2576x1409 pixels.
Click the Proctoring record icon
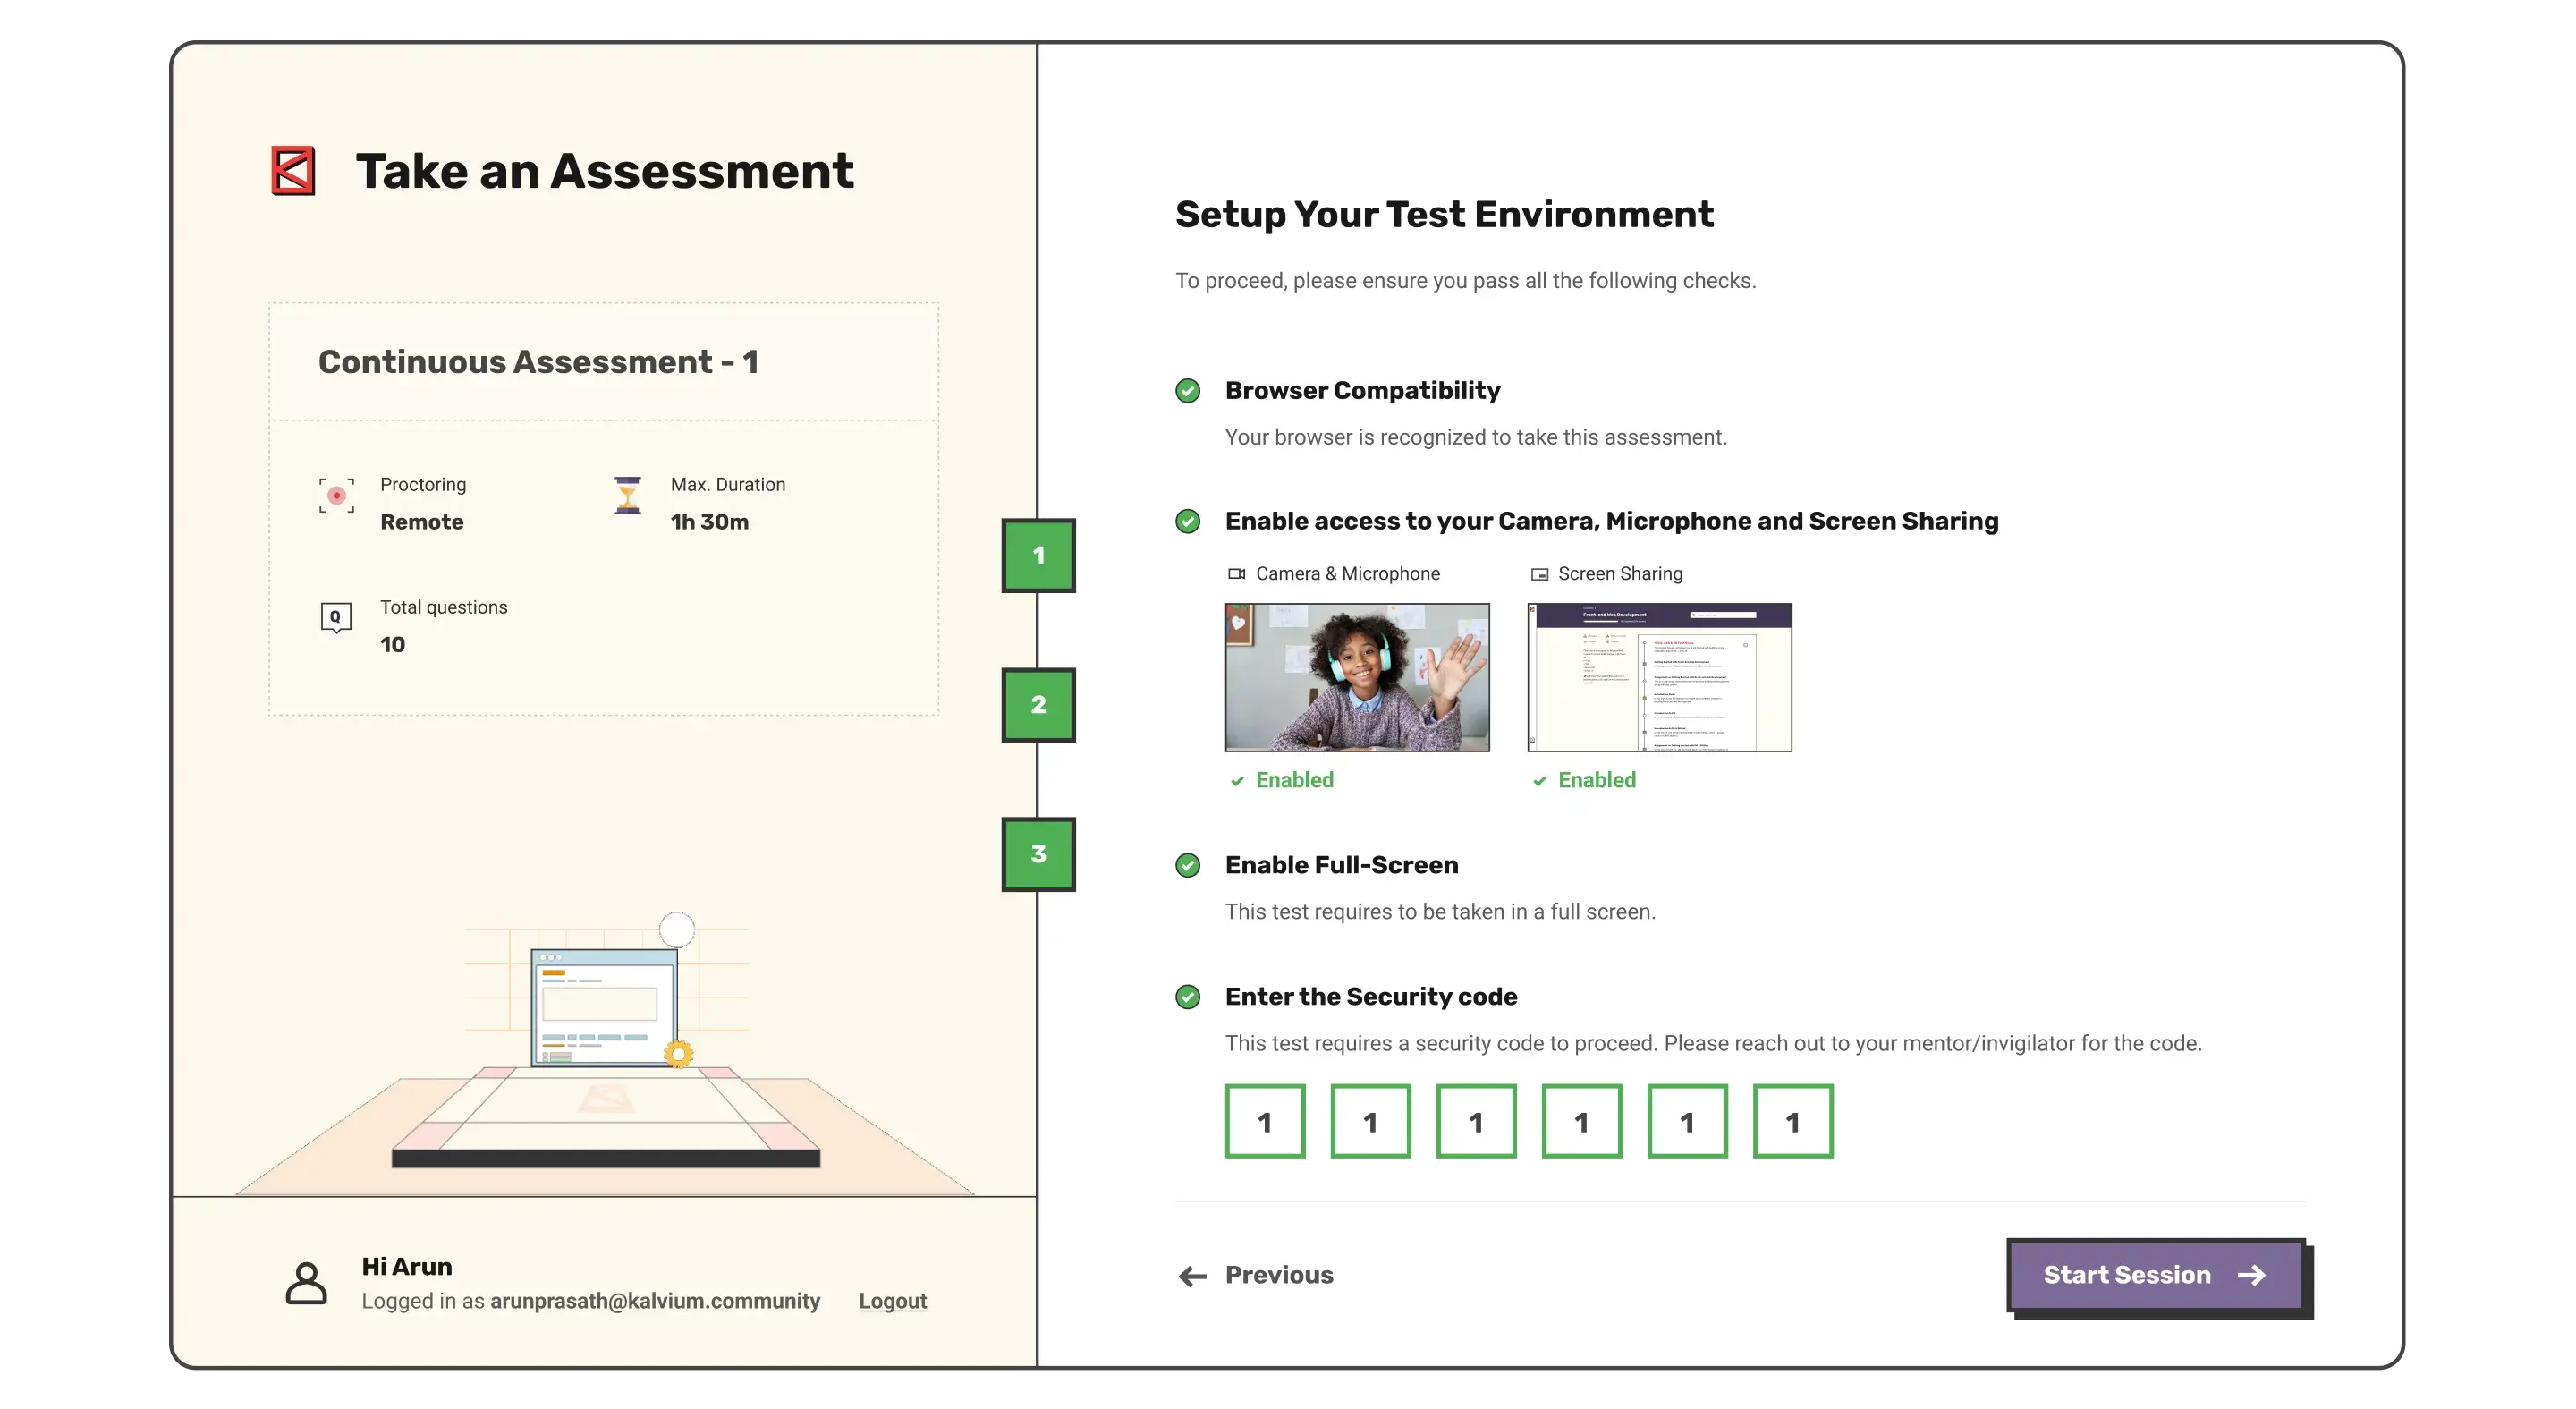pyautogui.click(x=336, y=495)
